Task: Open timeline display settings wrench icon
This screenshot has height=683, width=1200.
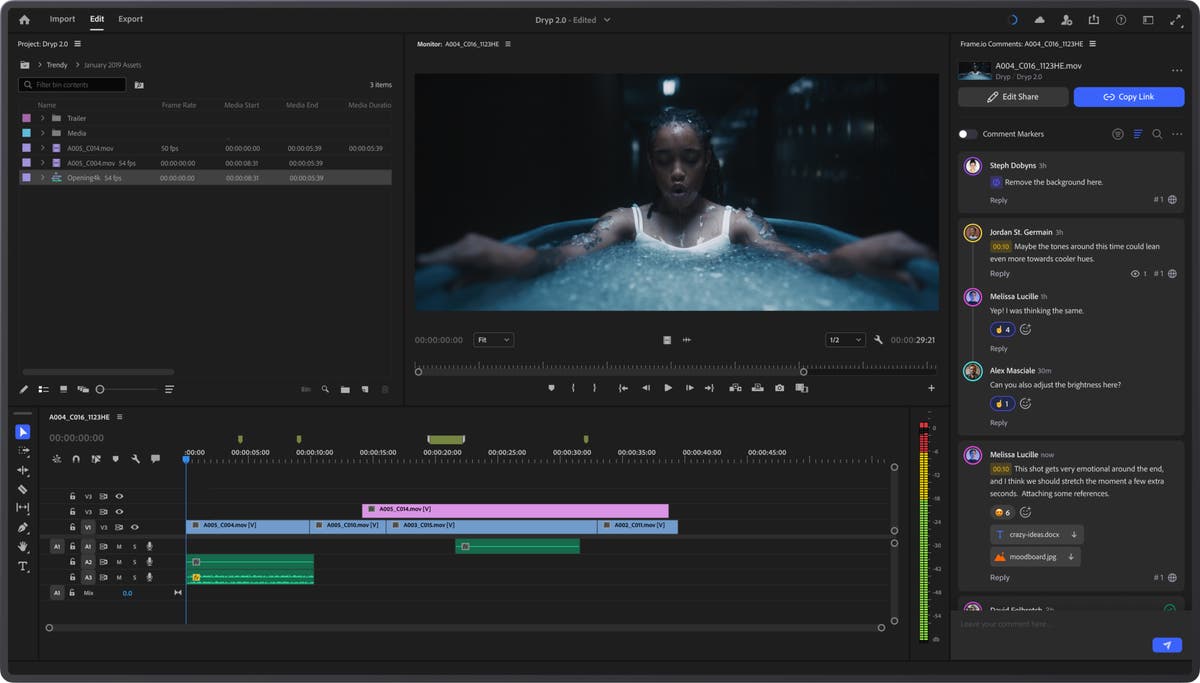Action: point(135,459)
